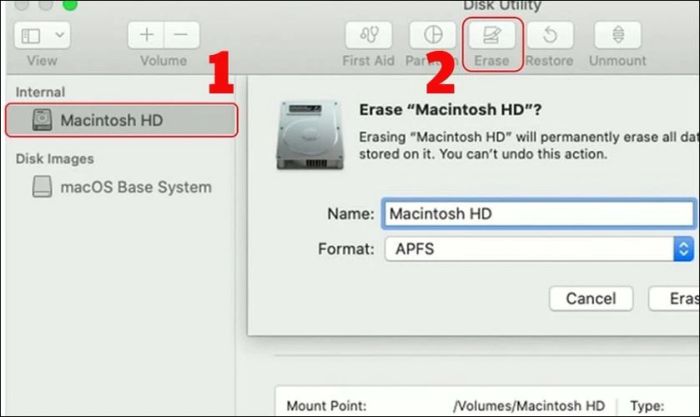Click the Mount Point label
The height and width of the screenshot is (417, 700).
pyautogui.click(x=326, y=406)
